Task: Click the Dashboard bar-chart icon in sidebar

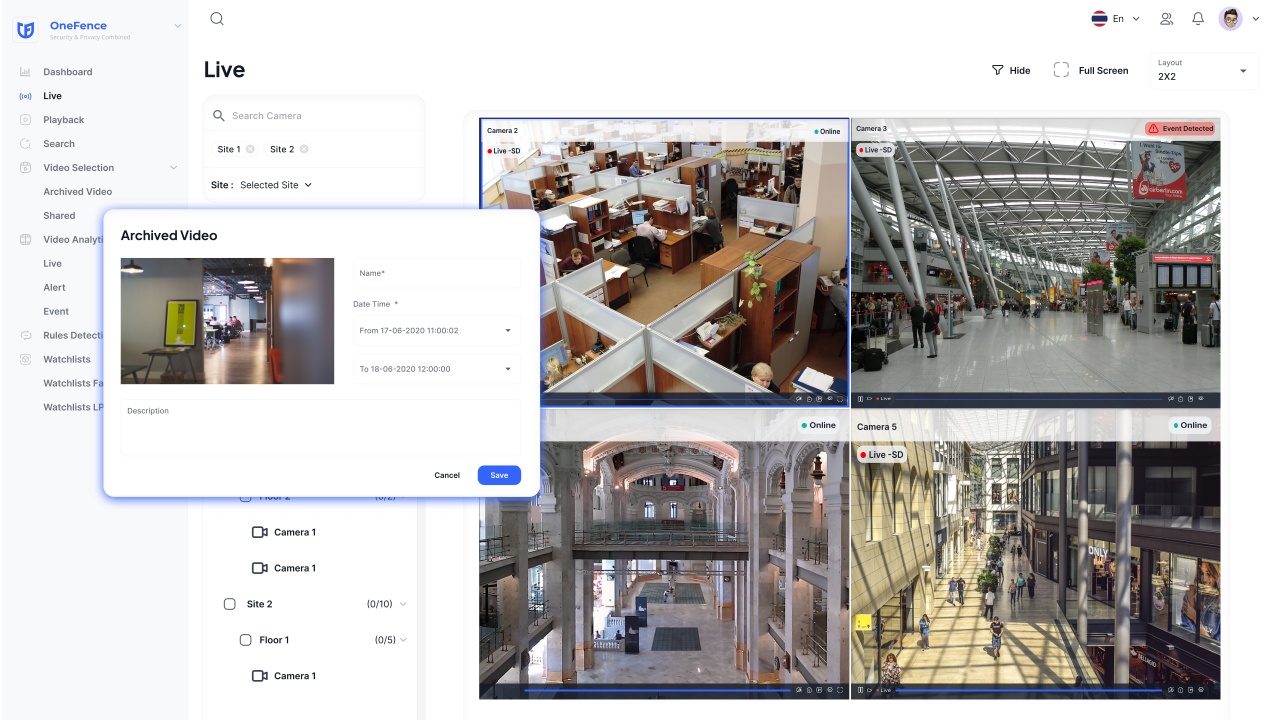Action: (x=25, y=72)
